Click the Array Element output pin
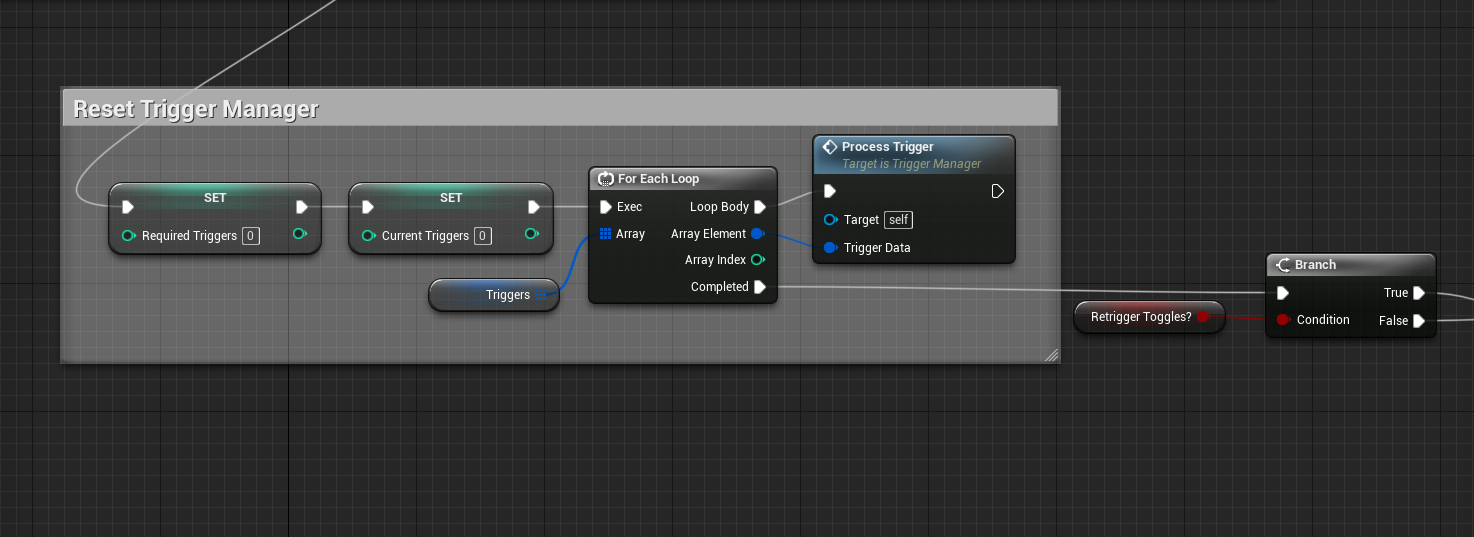 click(x=757, y=234)
